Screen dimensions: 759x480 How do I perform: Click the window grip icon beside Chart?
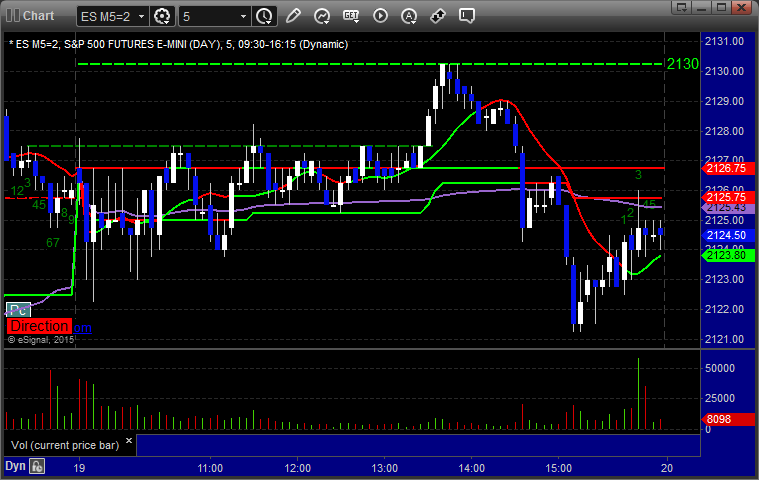(13, 15)
